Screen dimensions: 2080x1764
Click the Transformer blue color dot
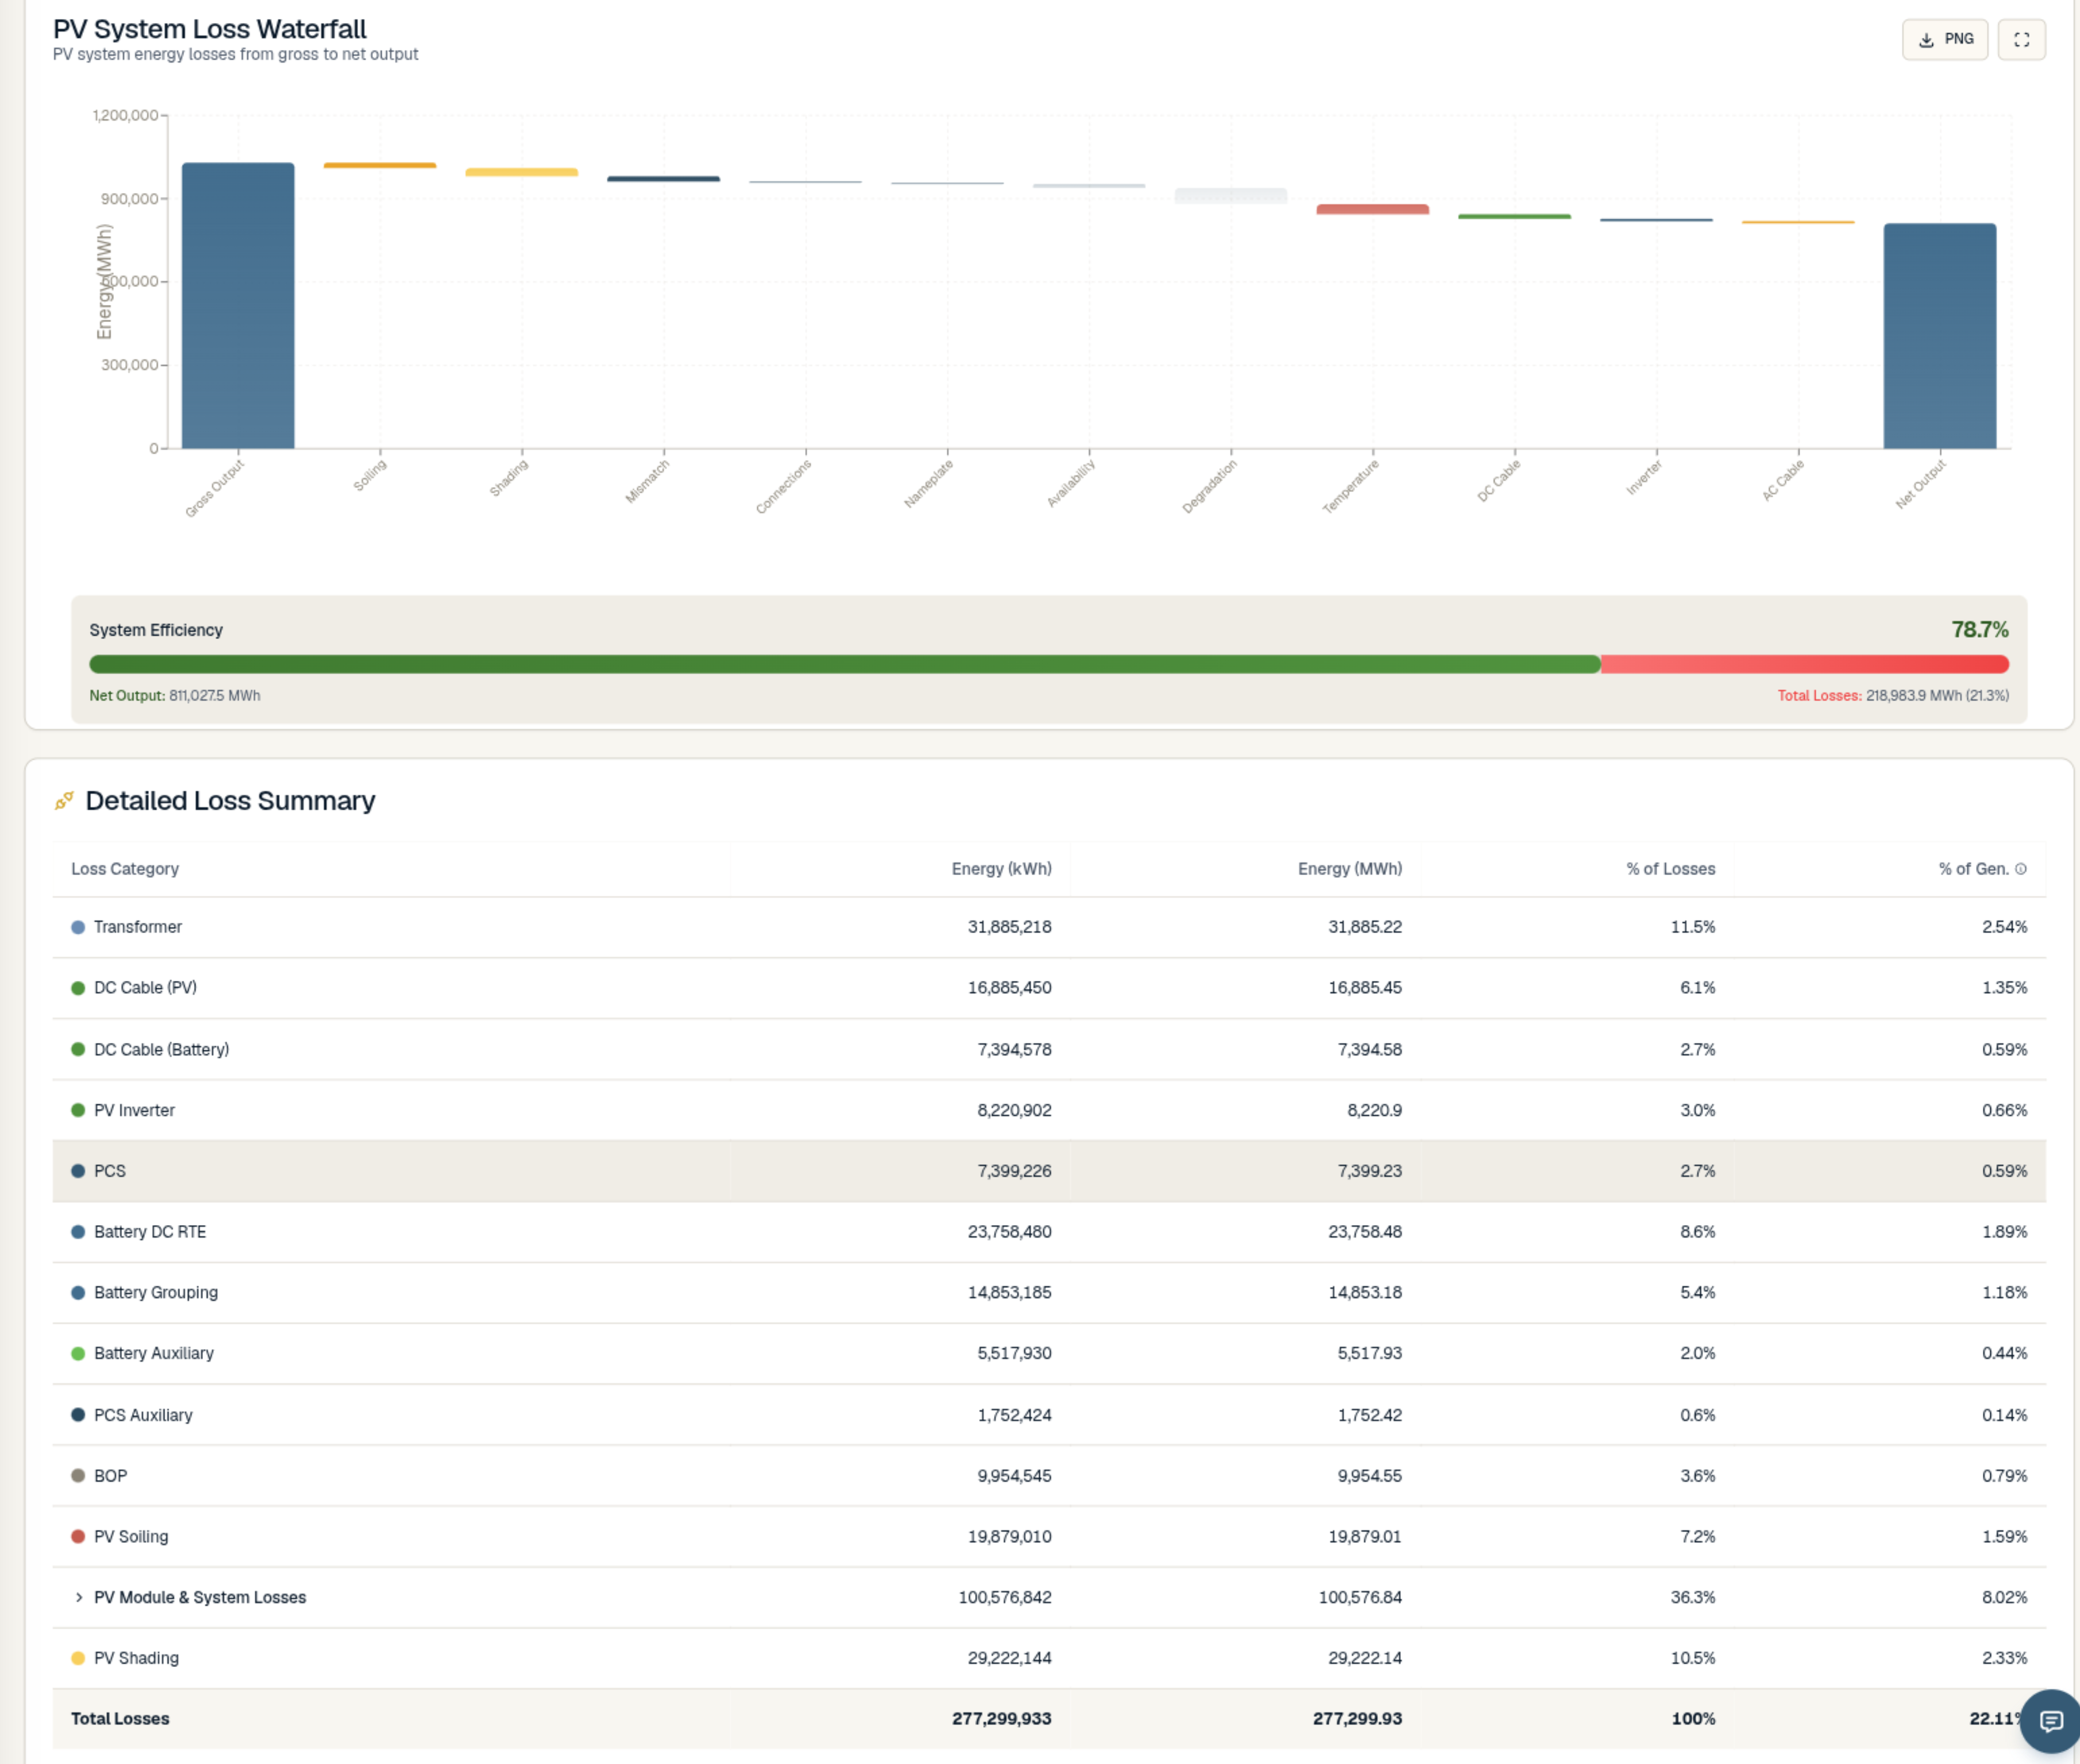tap(78, 927)
